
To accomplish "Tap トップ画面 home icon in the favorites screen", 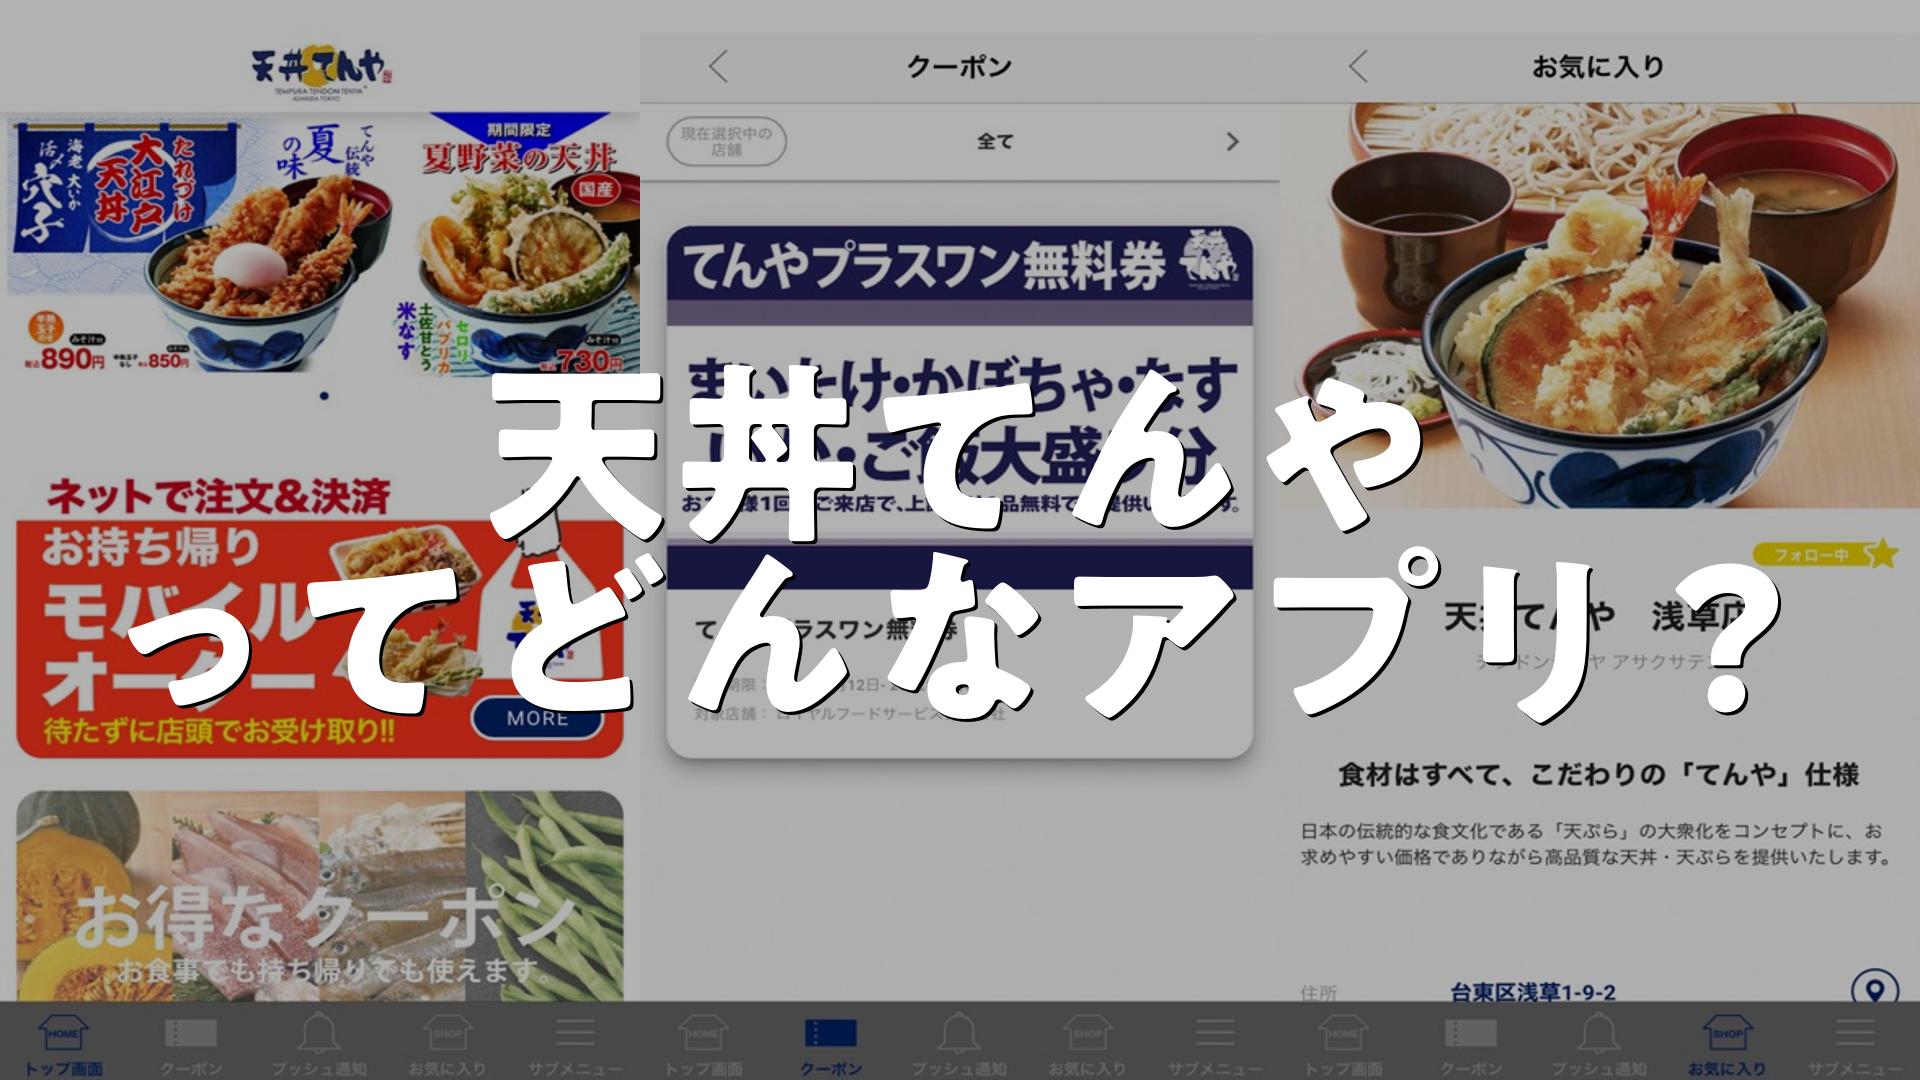I will (x=1343, y=1043).
